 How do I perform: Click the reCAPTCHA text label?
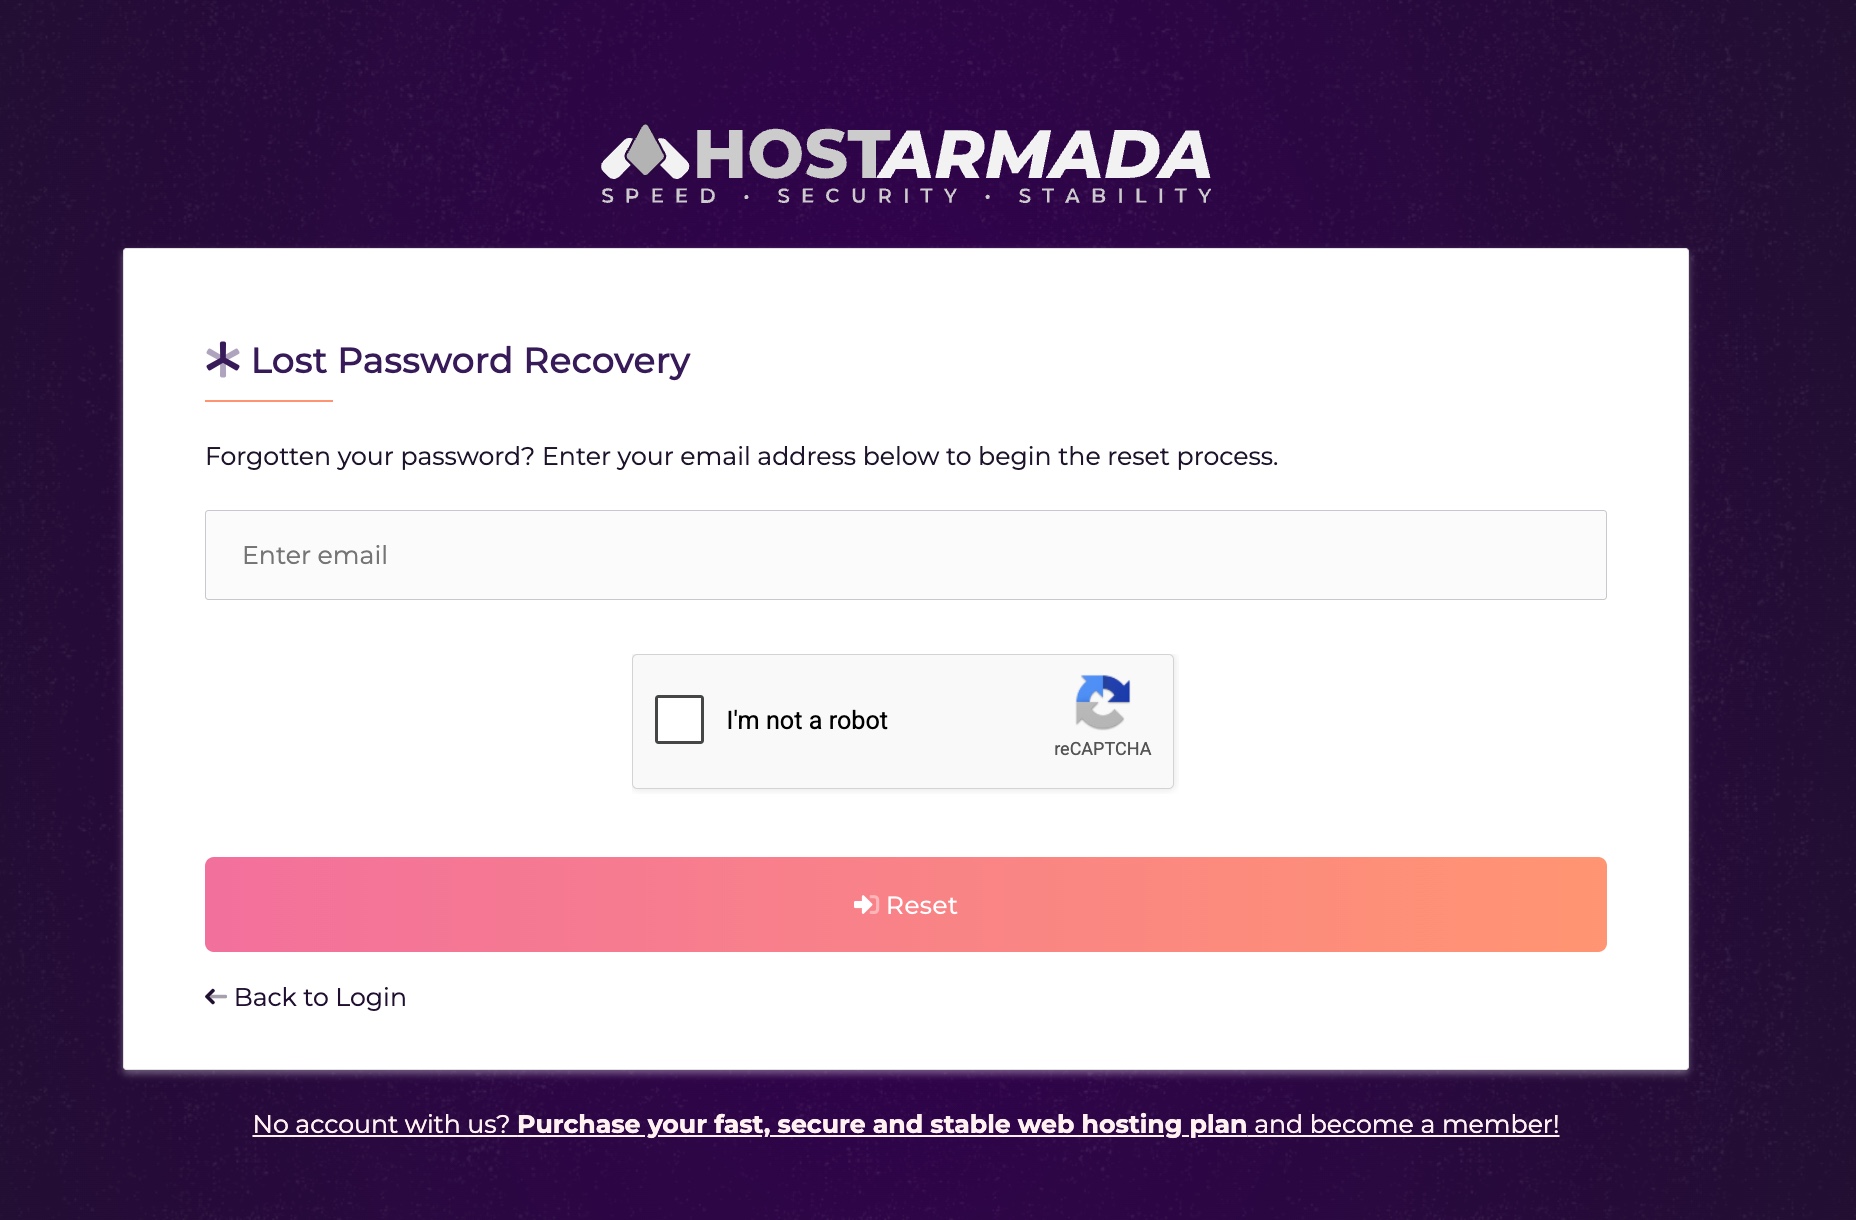(1102, 749)
